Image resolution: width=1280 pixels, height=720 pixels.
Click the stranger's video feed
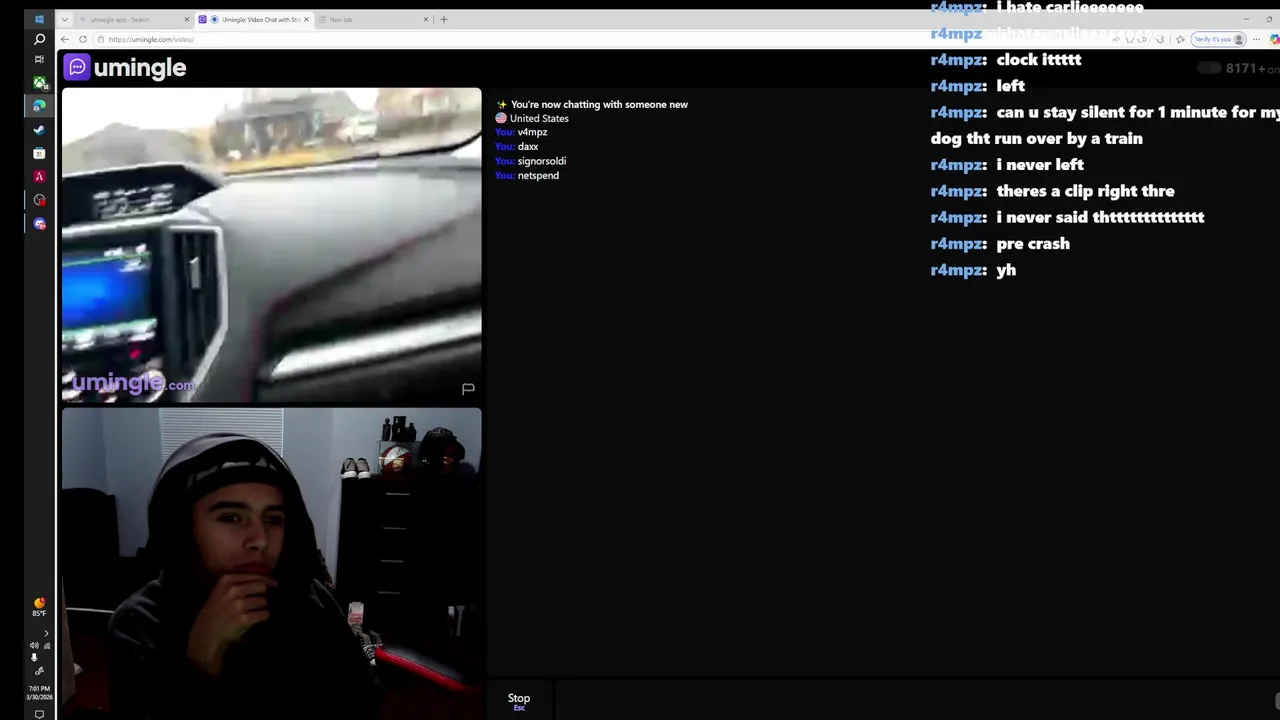click(x=271, y=245)
